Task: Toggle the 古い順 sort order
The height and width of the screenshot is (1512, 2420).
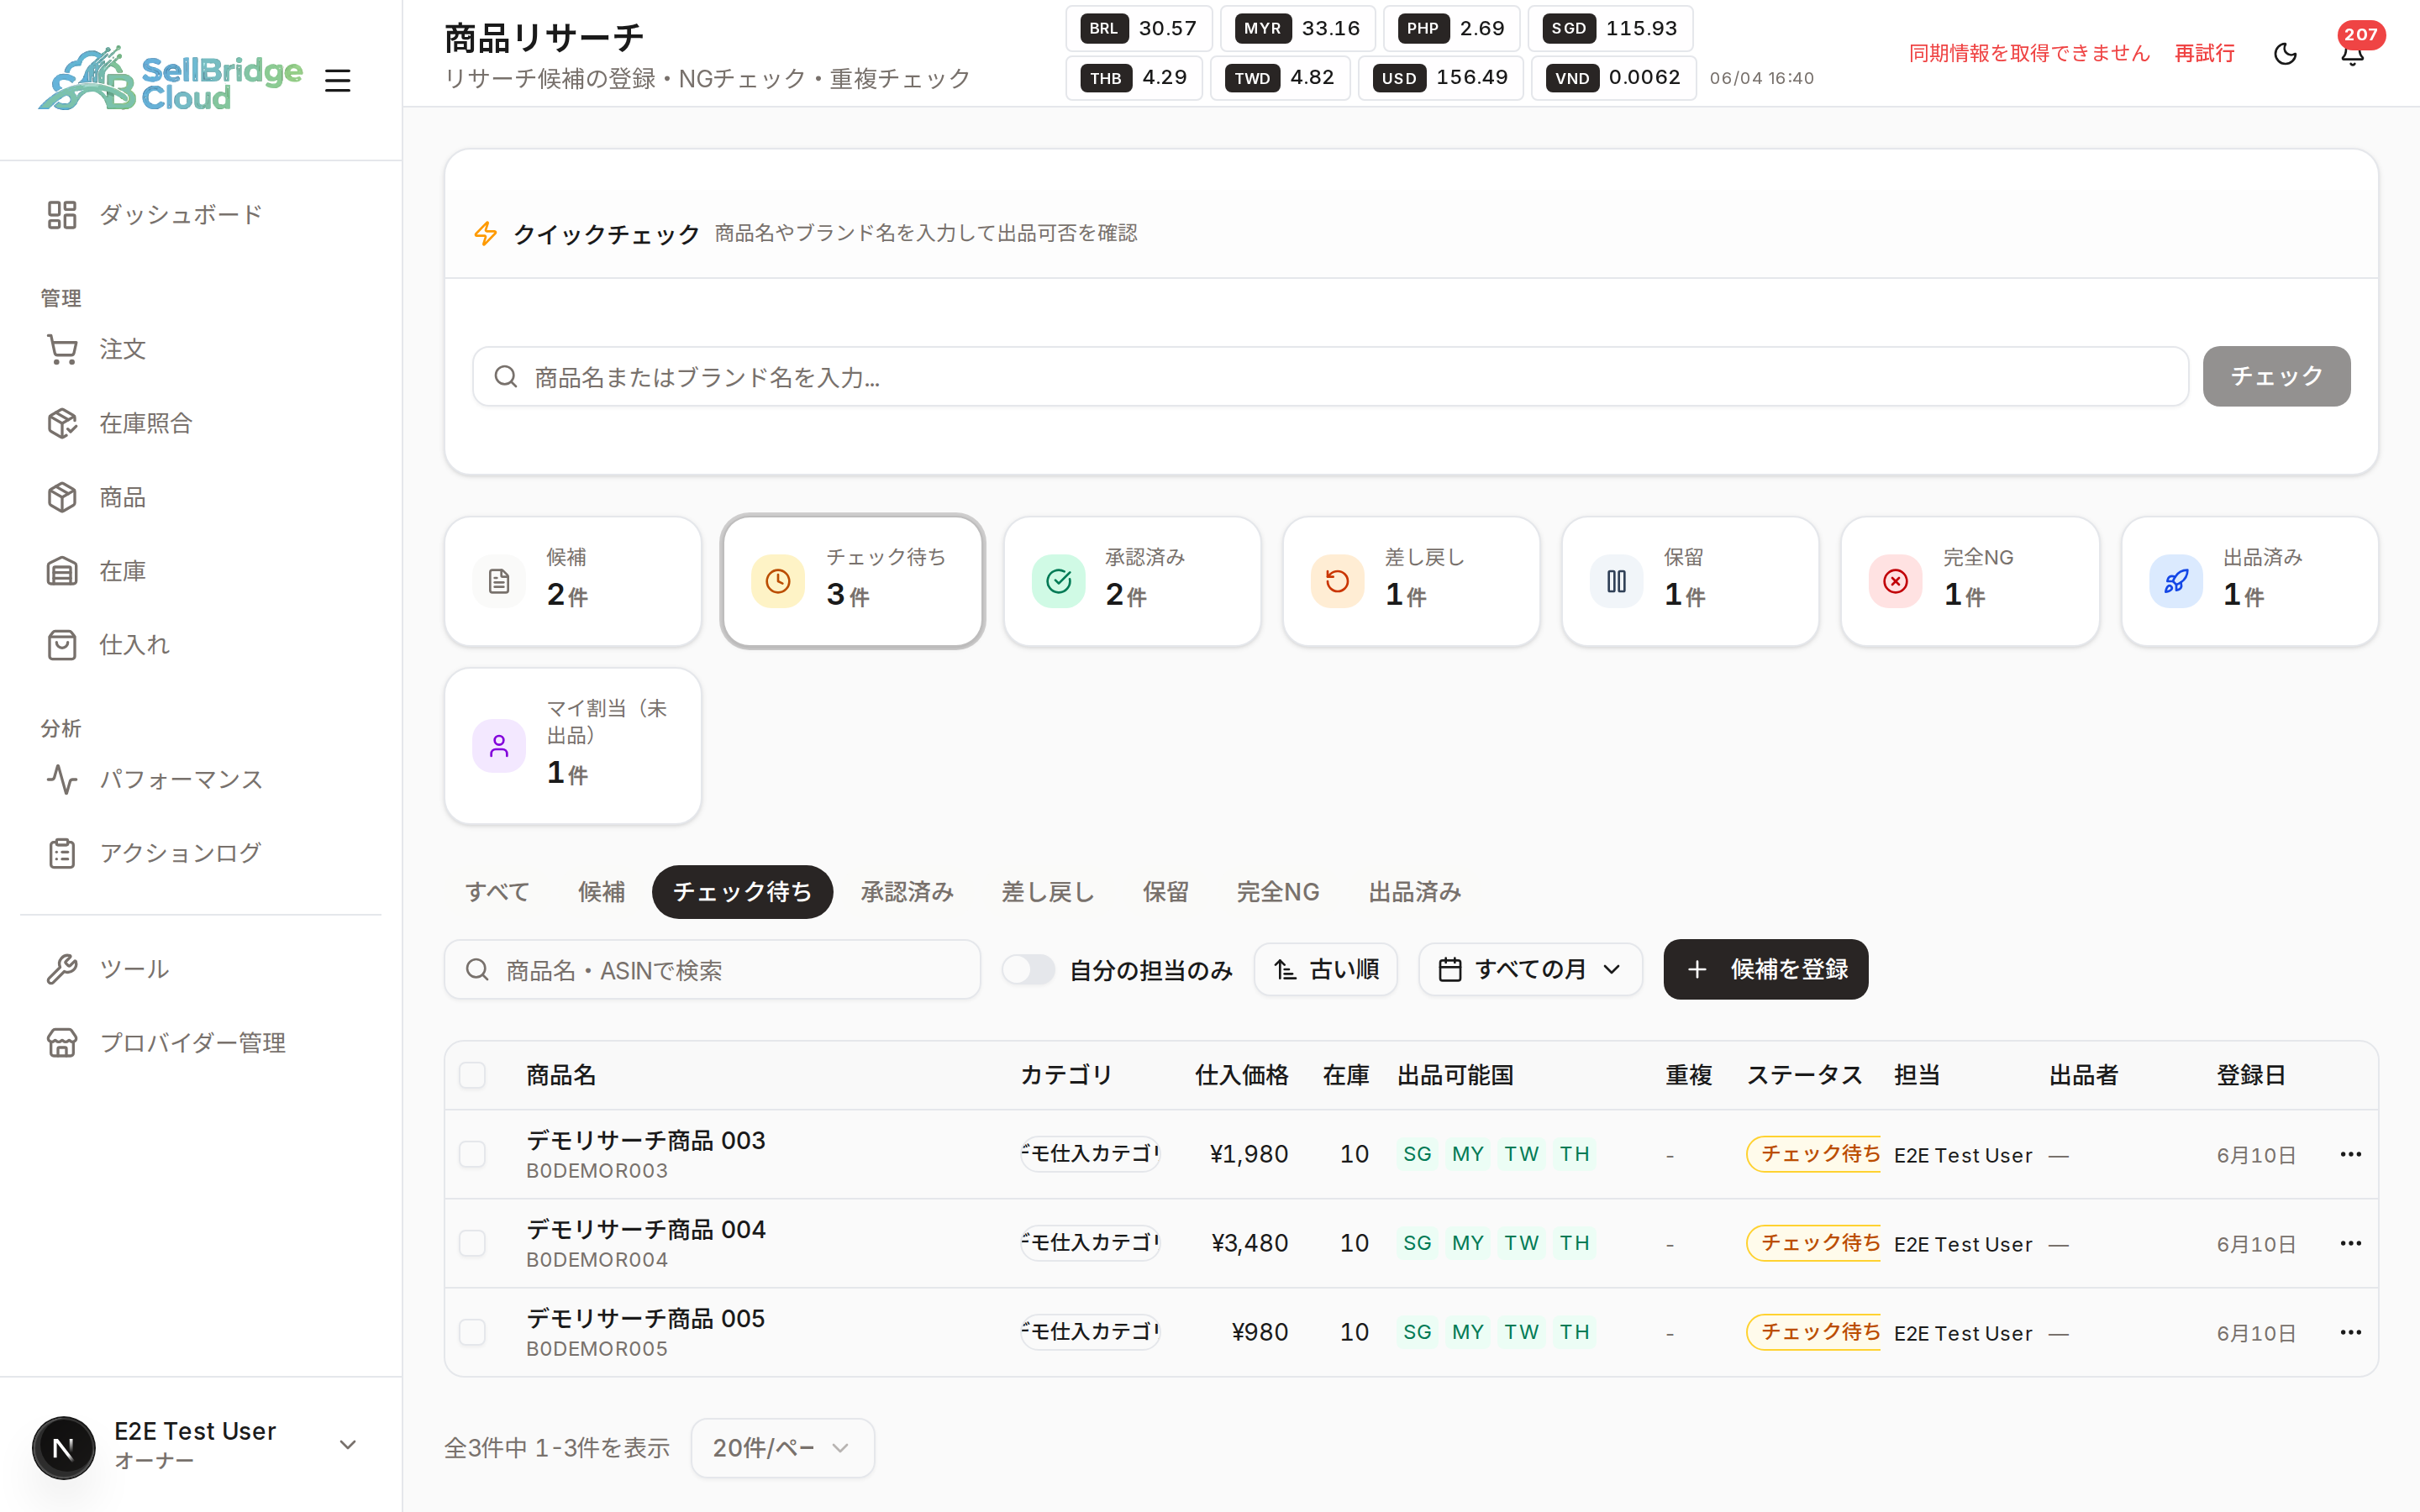Action: click(x=1326, y=969)
